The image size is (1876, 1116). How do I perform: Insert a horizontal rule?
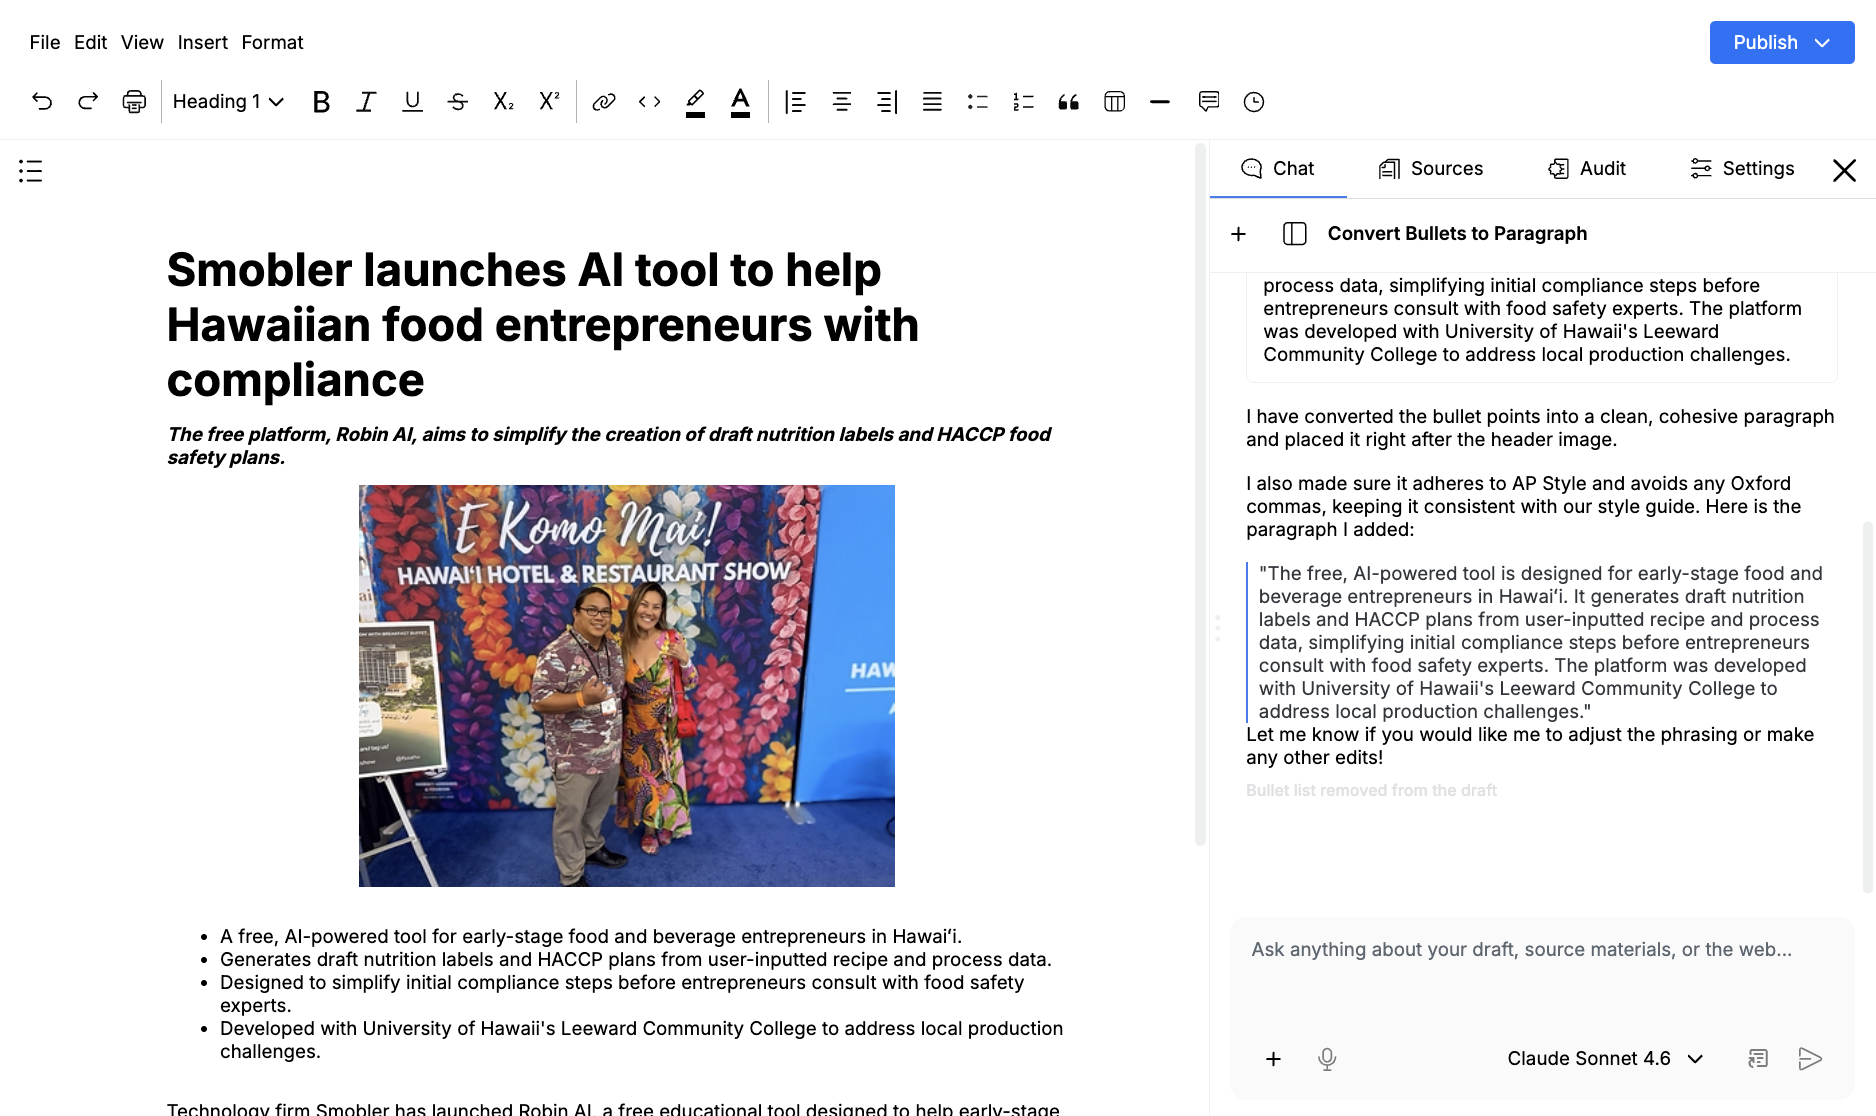1160,102
